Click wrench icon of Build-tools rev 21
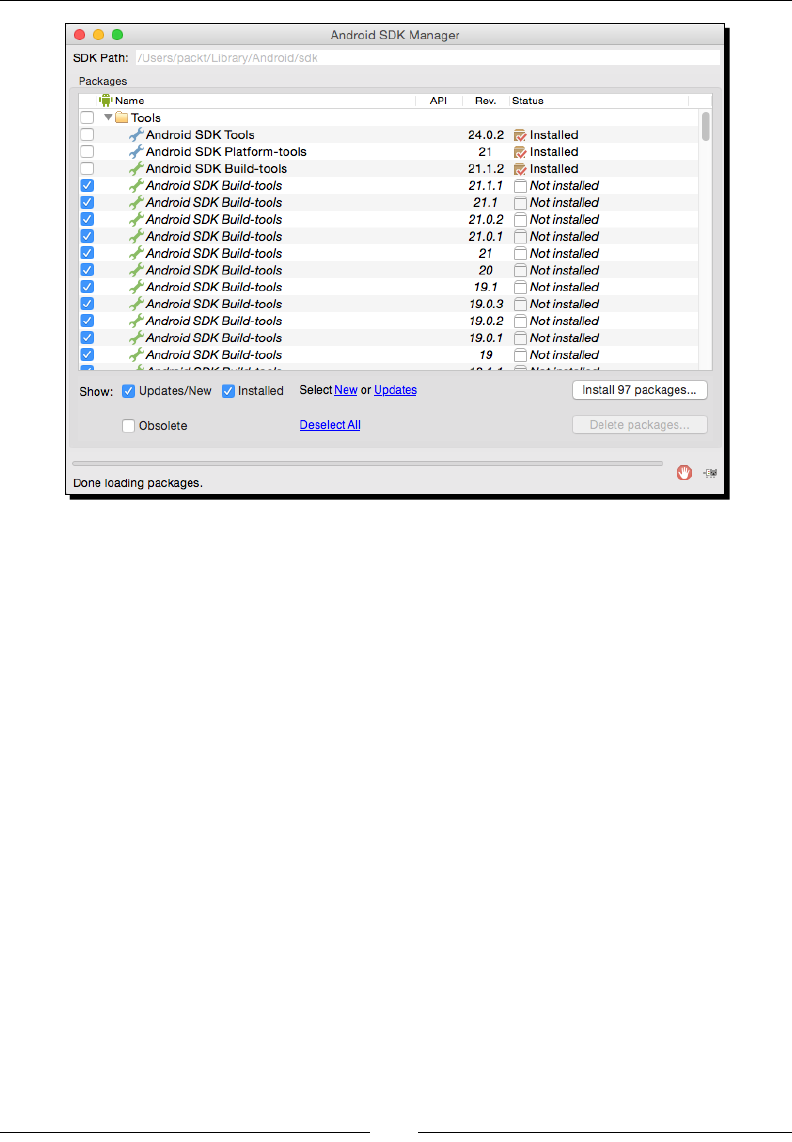Image resolution: width=792 pixels, height=1142 pixels. (x=136, y=253)
